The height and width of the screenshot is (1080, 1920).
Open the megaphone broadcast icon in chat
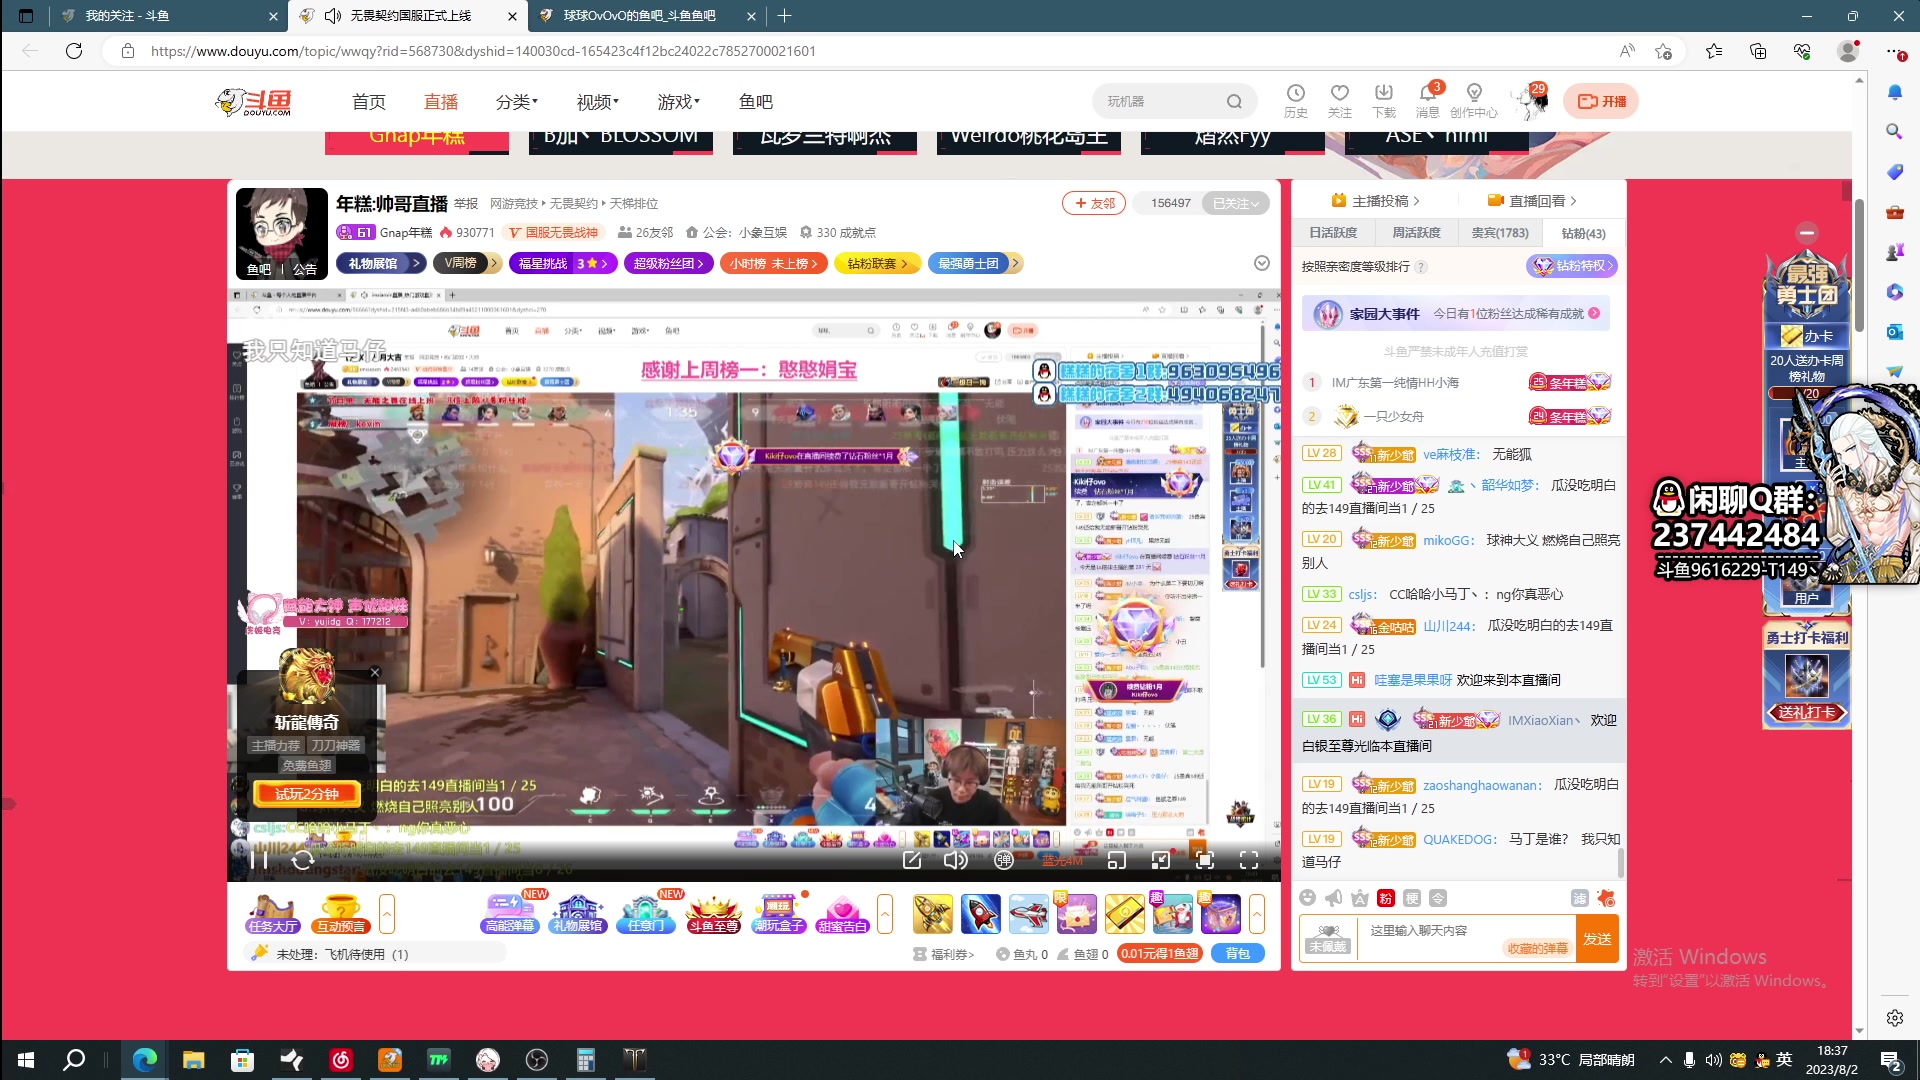1333,898
